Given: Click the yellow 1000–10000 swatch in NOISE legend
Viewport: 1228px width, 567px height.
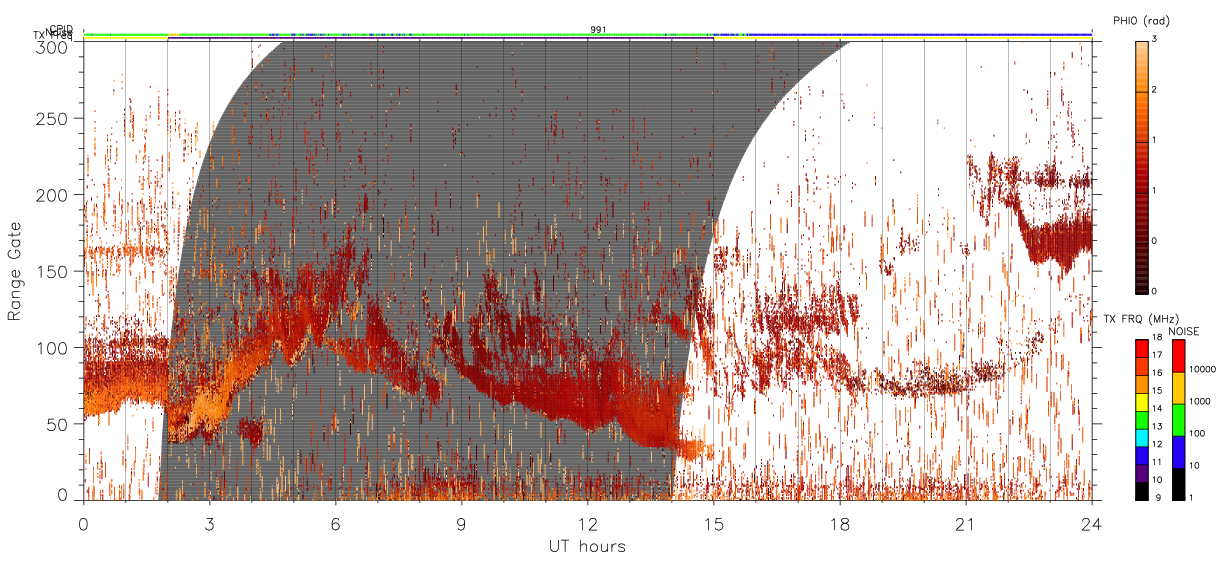Looking at the screenshot, I should click(1178, 388).
